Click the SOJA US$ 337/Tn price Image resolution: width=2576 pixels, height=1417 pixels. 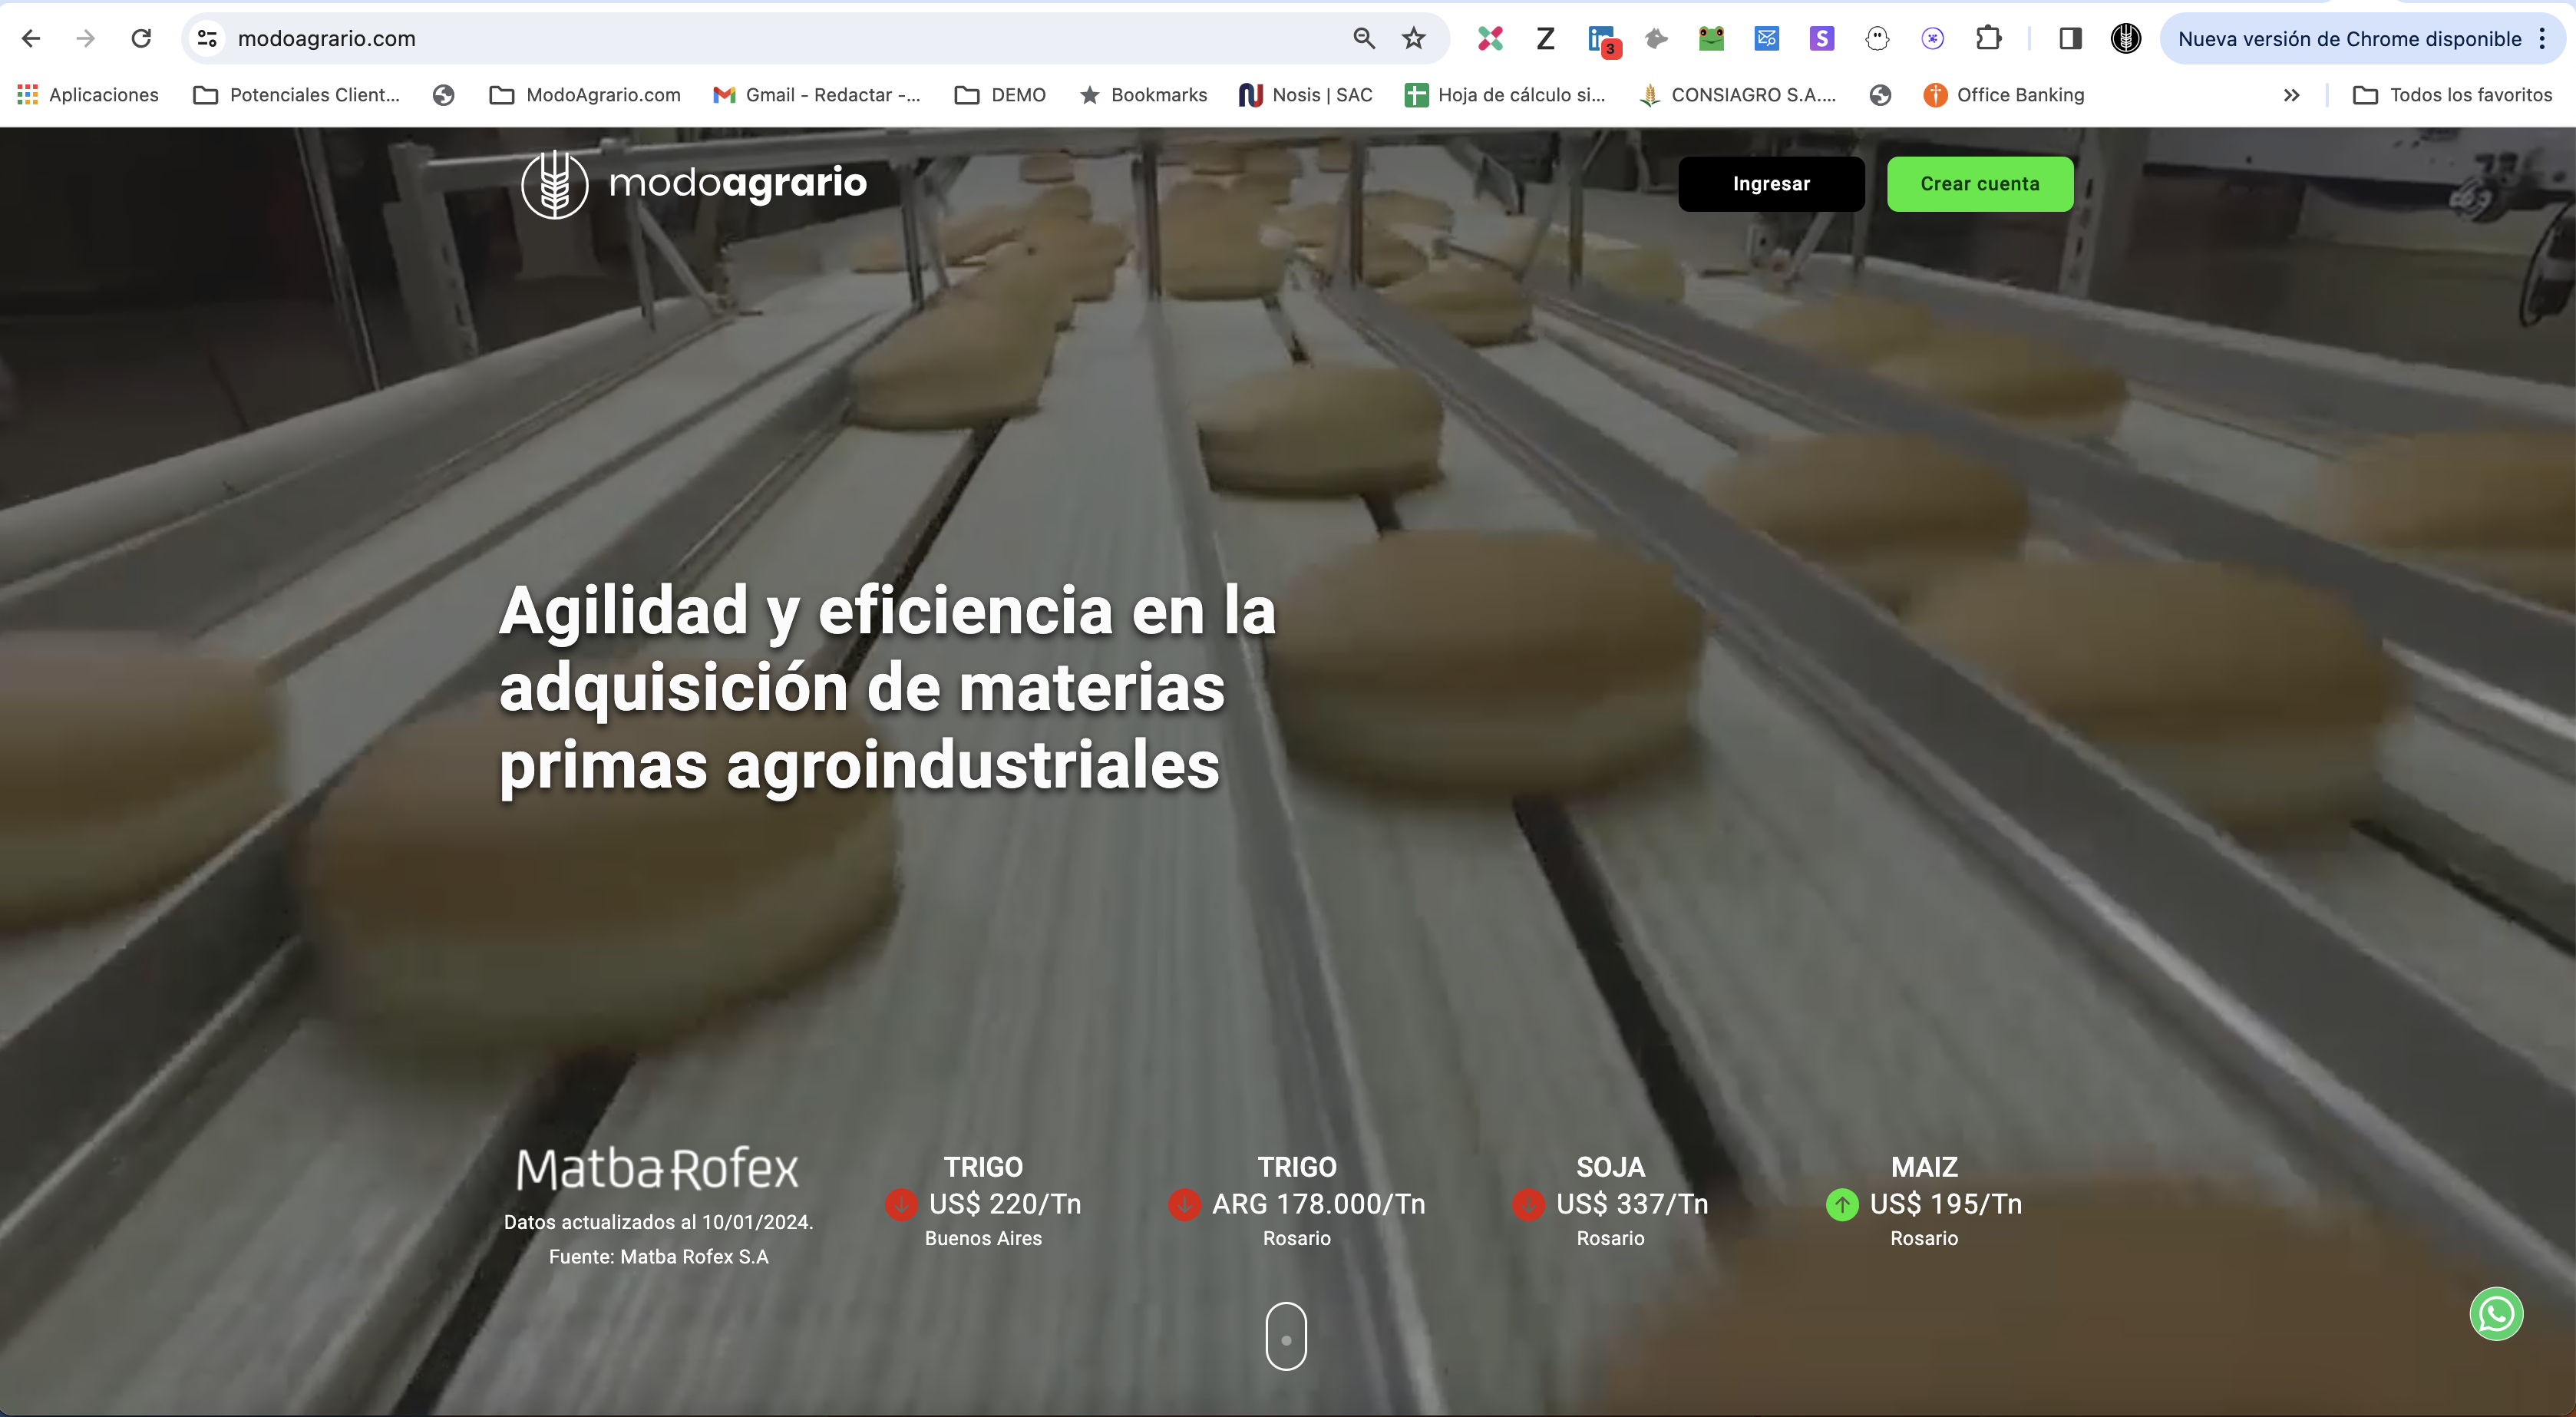(x=1632, y=1204)
